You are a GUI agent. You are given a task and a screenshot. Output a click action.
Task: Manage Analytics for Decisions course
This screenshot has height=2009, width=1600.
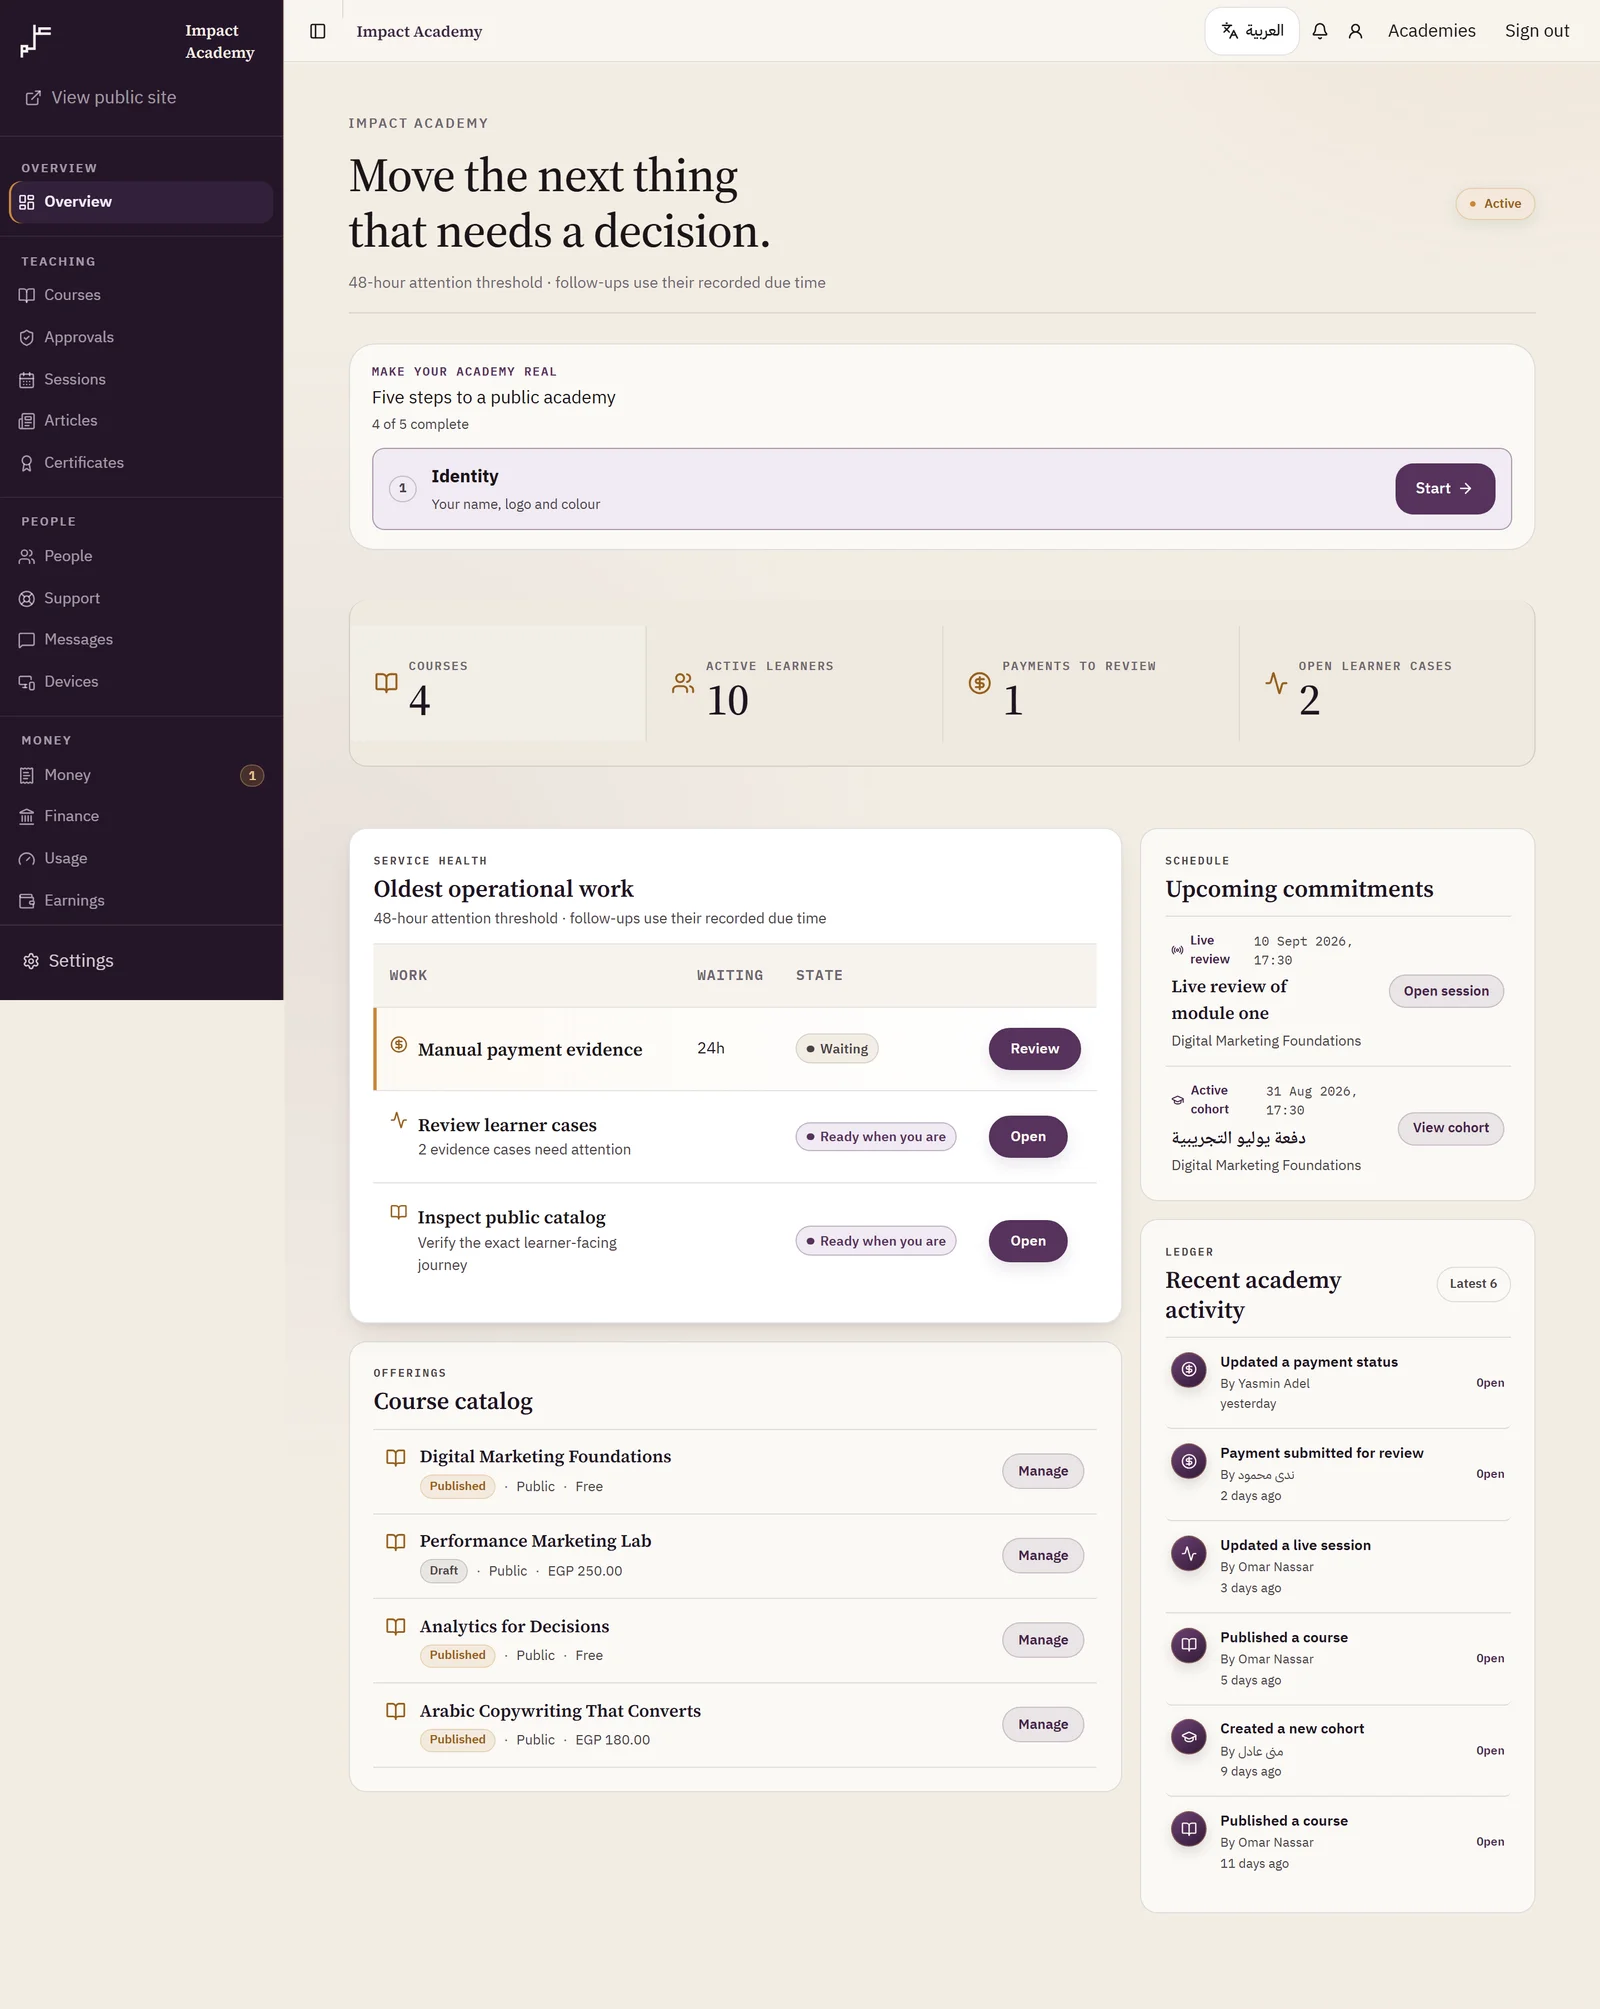pyautogui.click(x=1043, y=1640)
